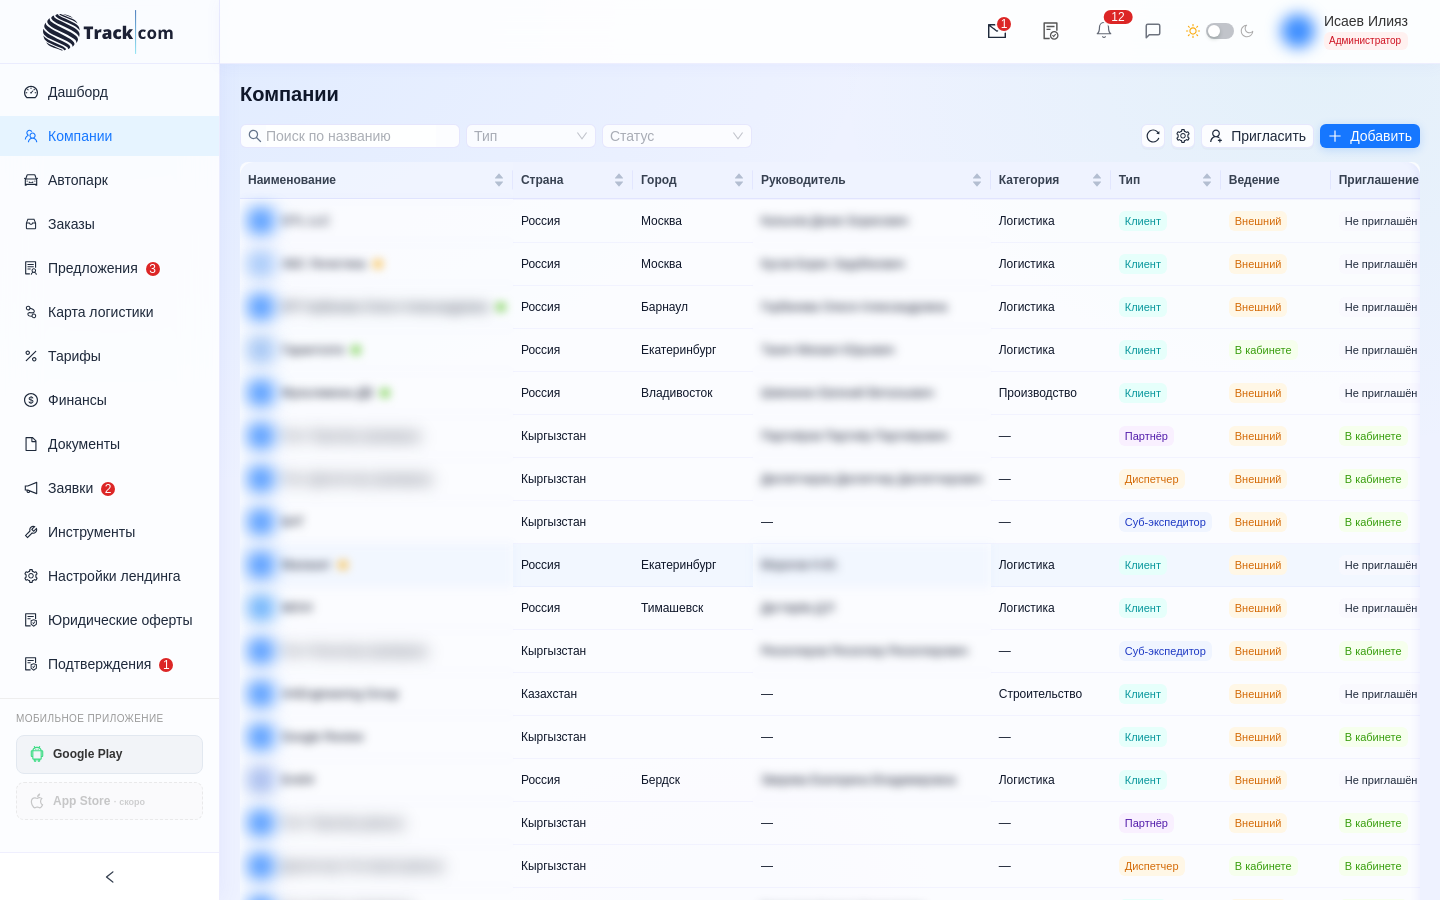Image resolution: width=1440 pixels, height=900 pixels.
Task: Open table settings gear icon
Action: 1183,136
